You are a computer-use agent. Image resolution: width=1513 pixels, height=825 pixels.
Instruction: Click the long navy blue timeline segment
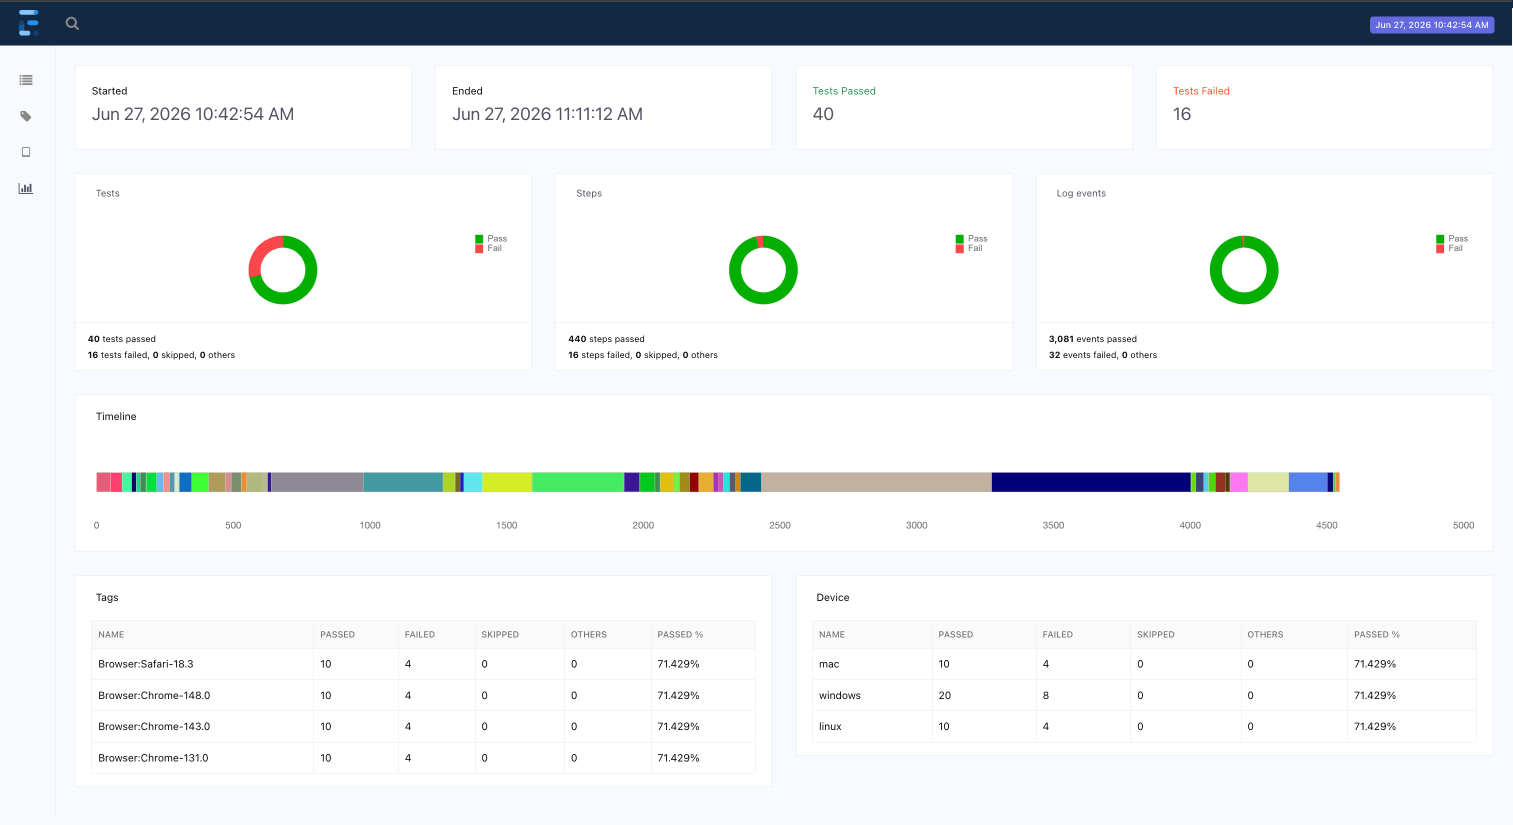(x=1091, y=482)
